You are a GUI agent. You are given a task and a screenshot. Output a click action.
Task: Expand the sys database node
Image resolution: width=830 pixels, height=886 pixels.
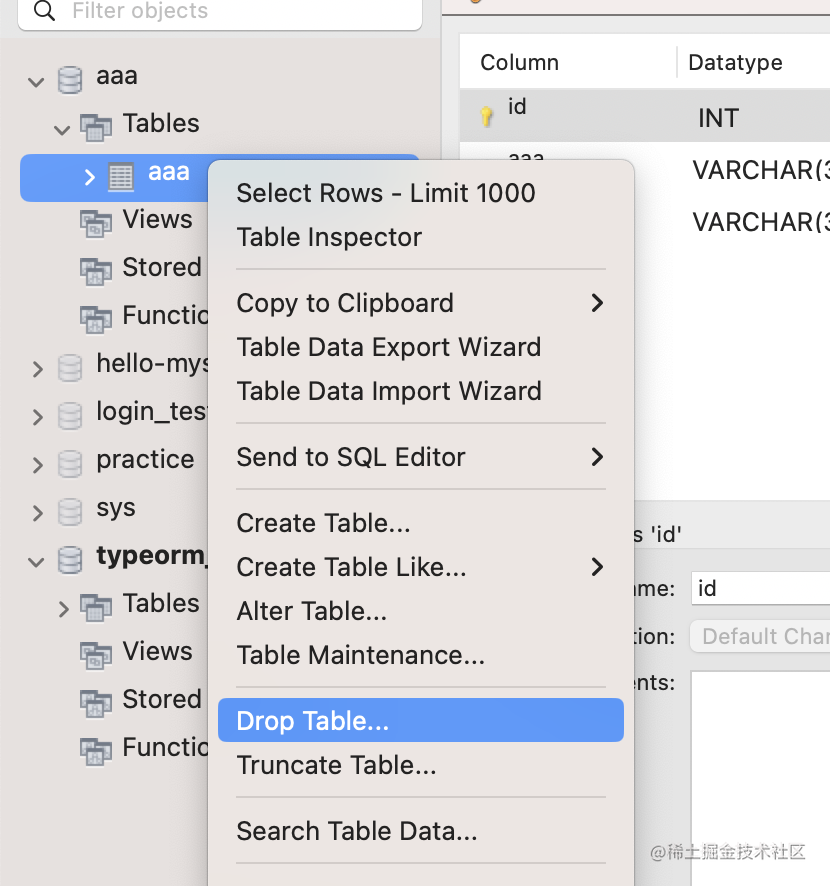coord(37,513)
